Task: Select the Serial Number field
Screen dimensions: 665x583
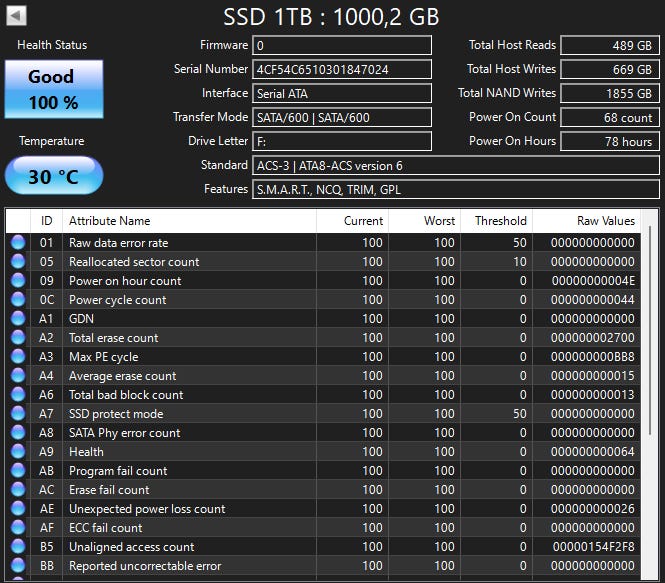Action: click(342, 69)
